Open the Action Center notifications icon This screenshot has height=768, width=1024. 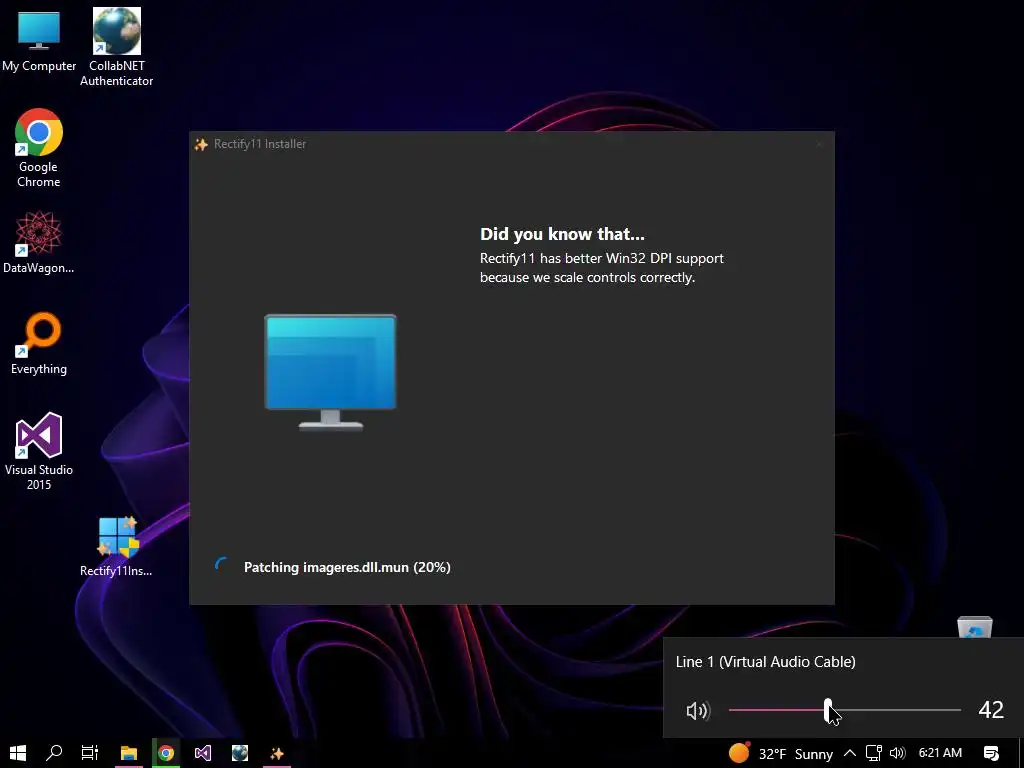tap(991, 753)
